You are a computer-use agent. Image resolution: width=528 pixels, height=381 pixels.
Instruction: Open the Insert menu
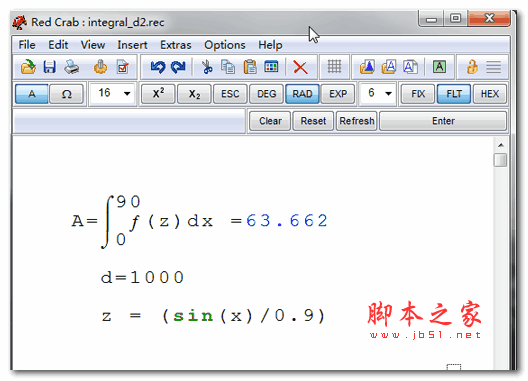tap(132, 45)
